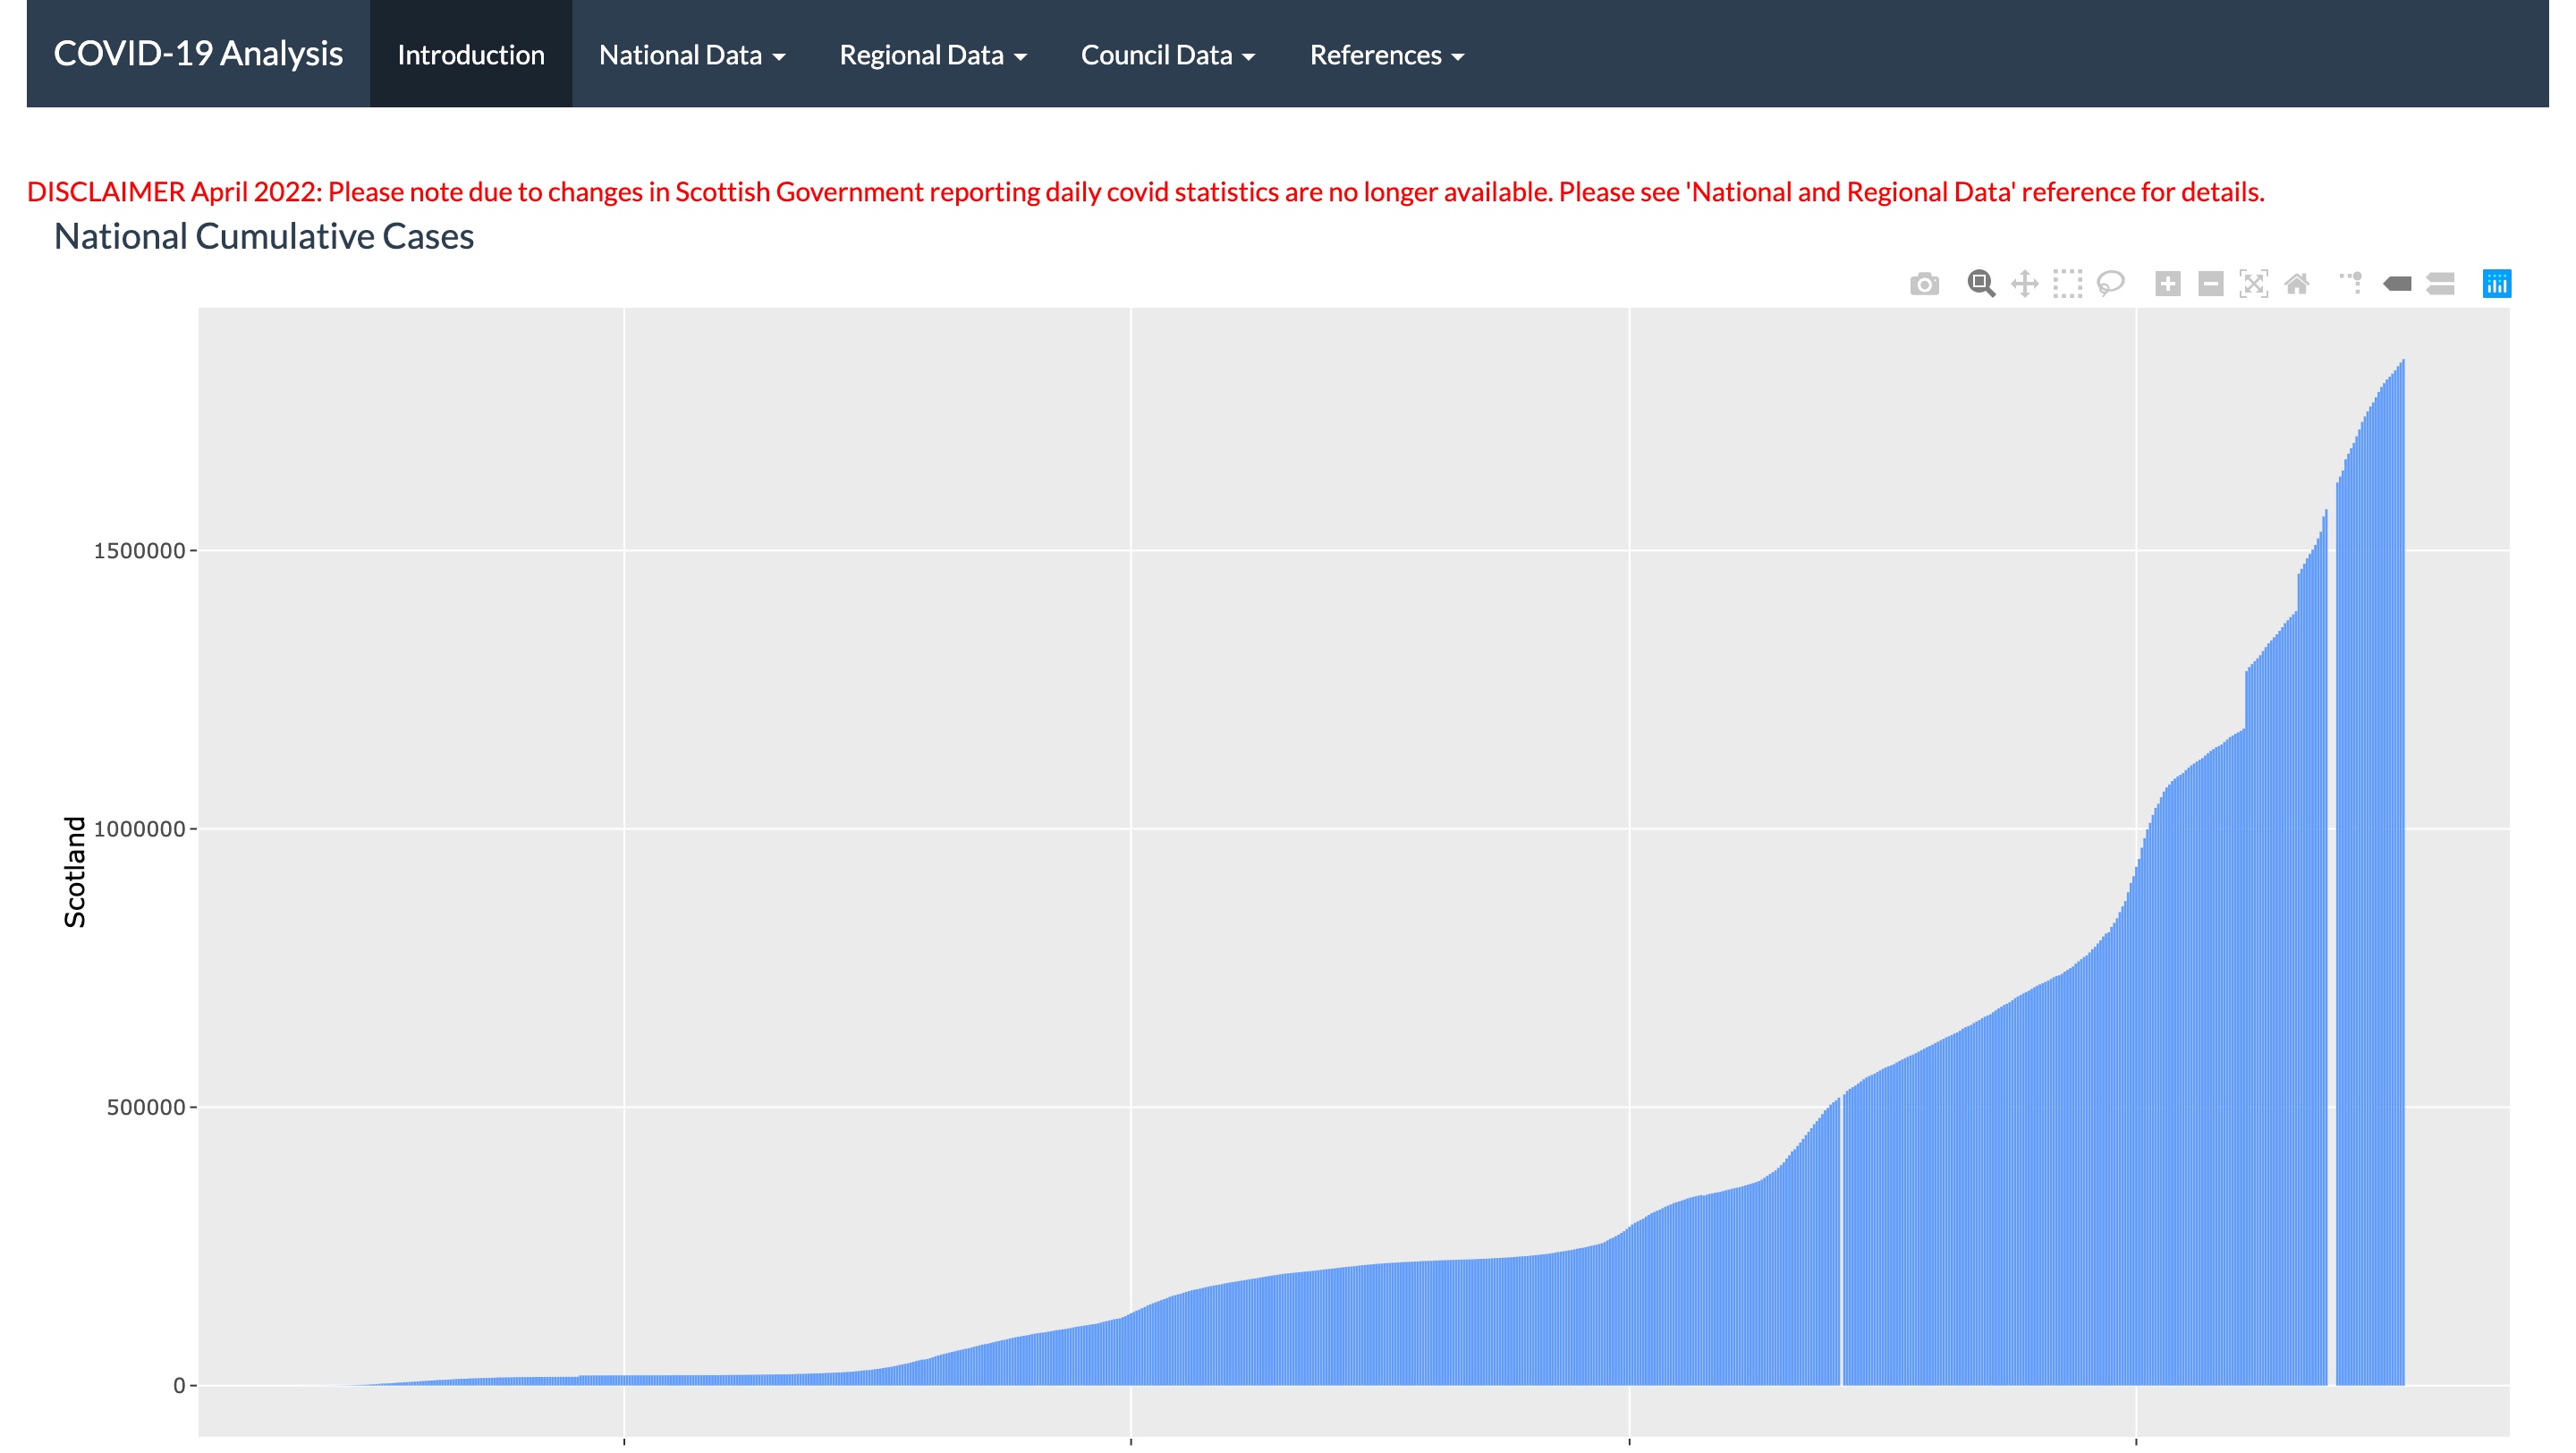Open the Plotly logo link icon

pos(2496,284)
